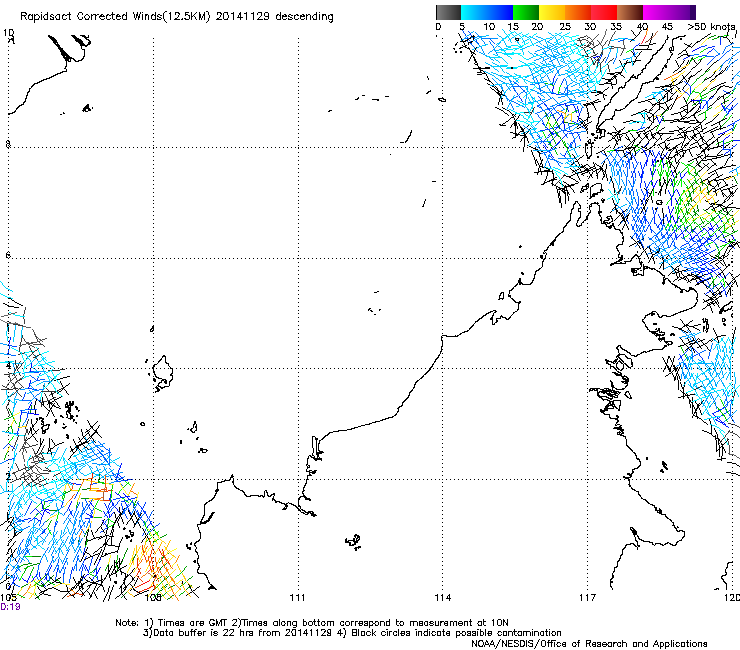
Task: Click the 'Data buffer is 22 hrs' note
Action: tap(198, 633)
